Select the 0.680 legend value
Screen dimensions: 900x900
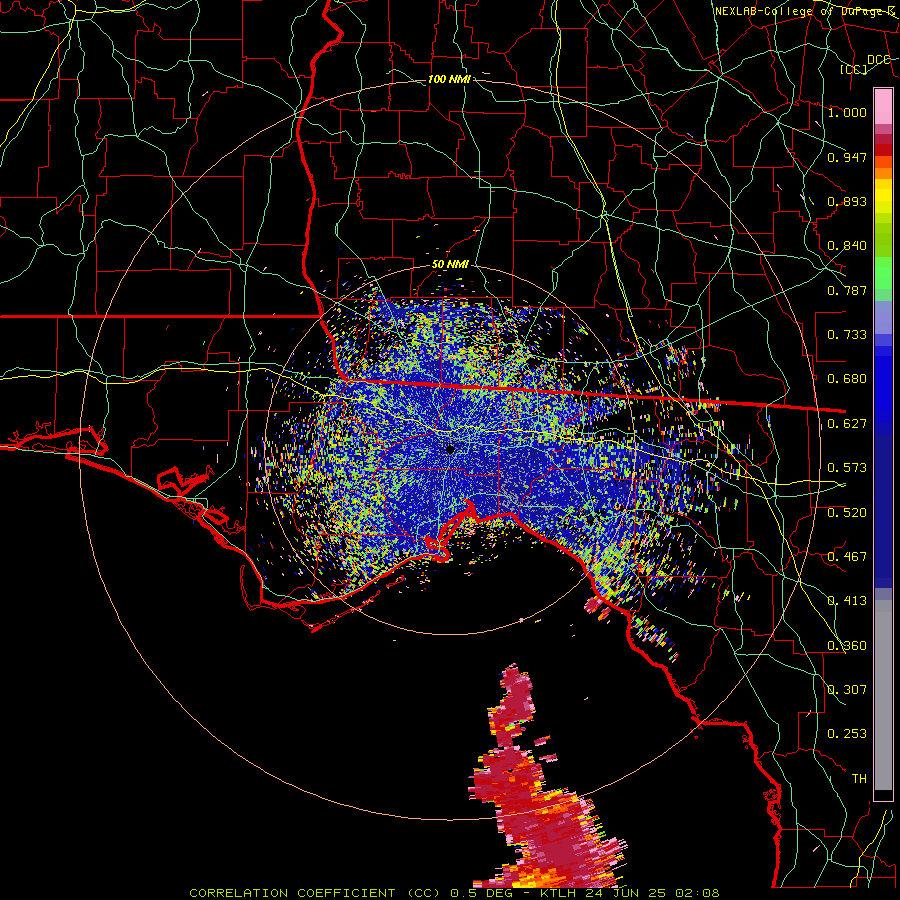(847, 379)
